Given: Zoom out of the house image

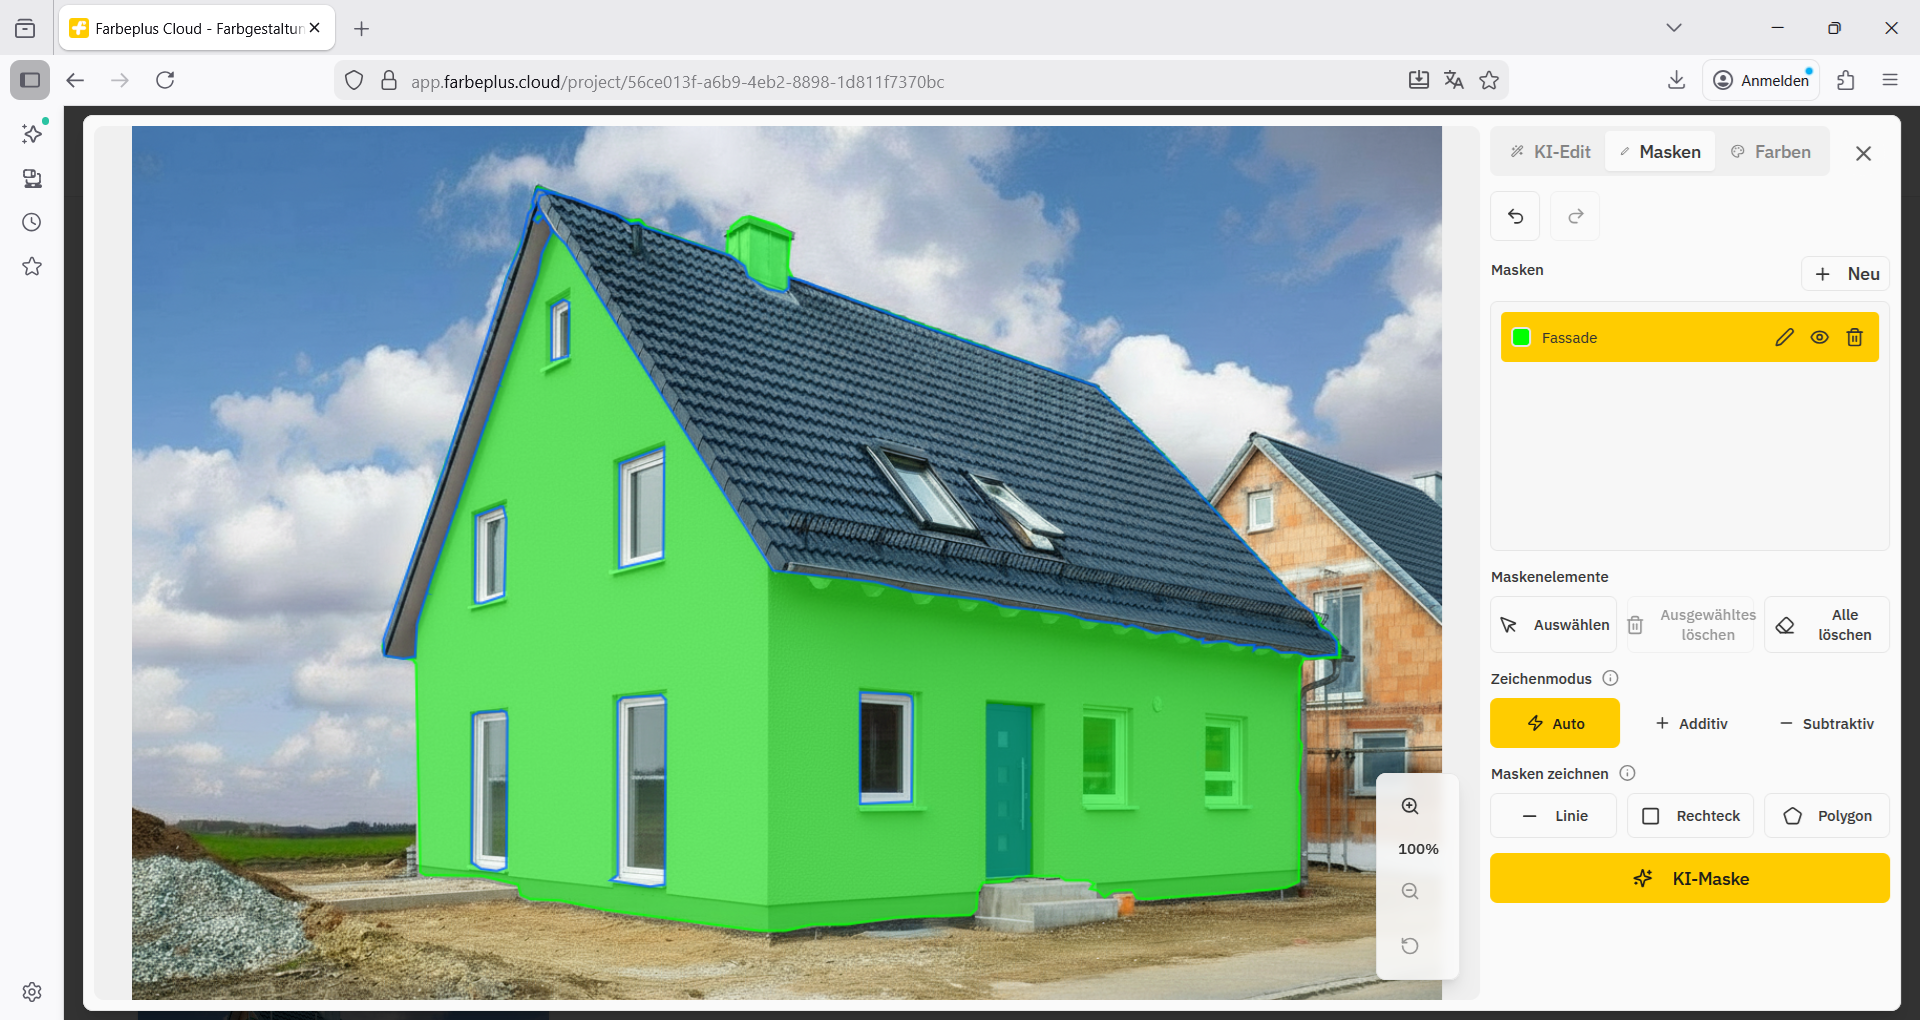Looking at the screenshot, I should click(x=1410, y=891).
